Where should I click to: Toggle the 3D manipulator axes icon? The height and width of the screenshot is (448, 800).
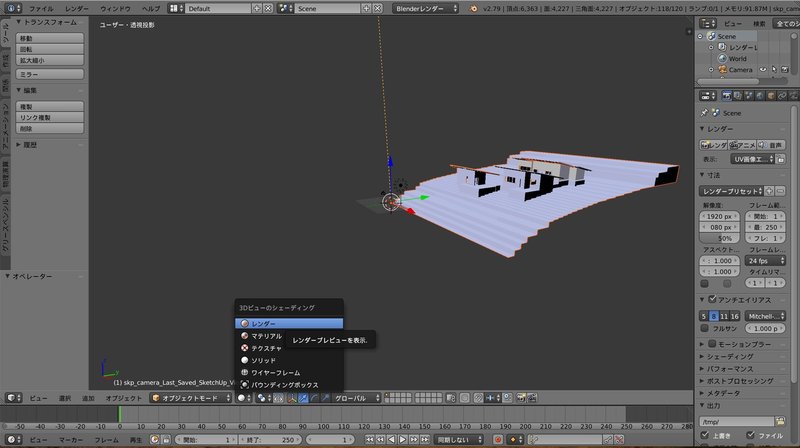292,398
